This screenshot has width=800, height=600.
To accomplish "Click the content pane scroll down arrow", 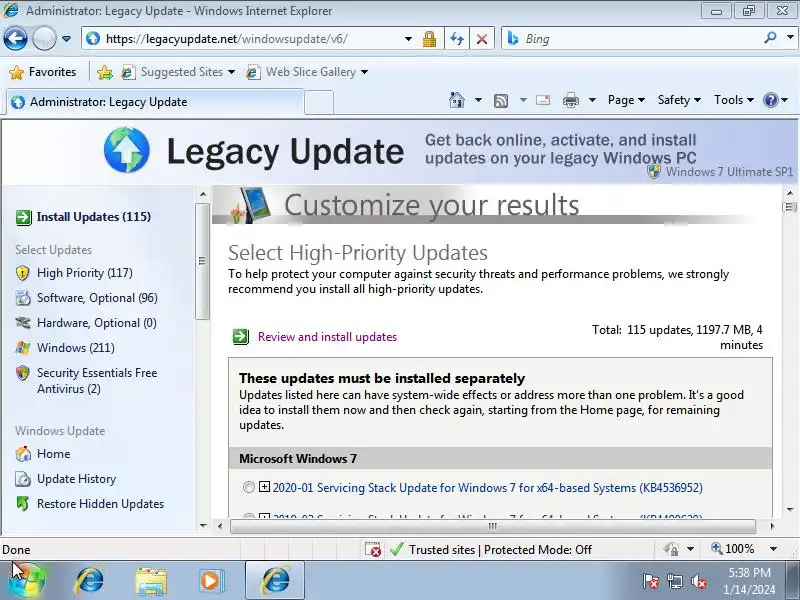I will click(790, 509).
